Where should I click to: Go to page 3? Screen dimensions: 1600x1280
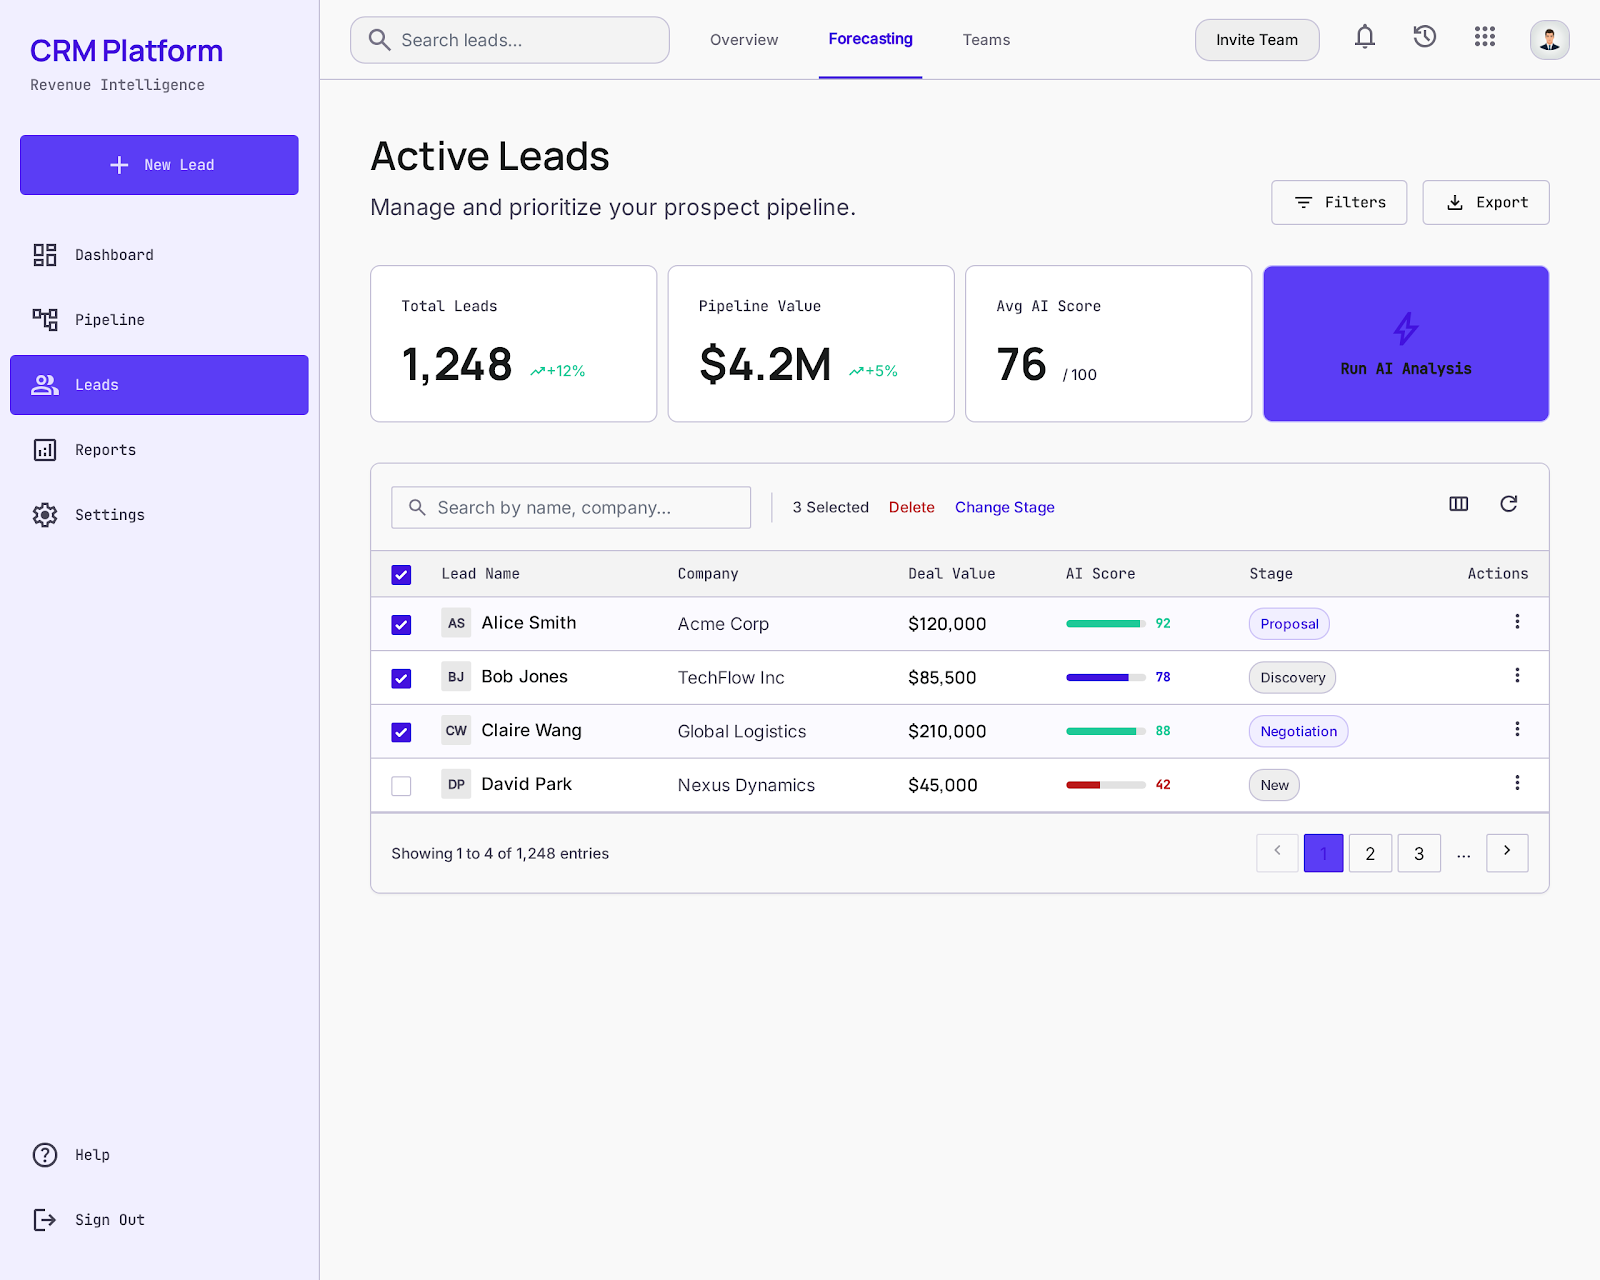(1419, 853)
